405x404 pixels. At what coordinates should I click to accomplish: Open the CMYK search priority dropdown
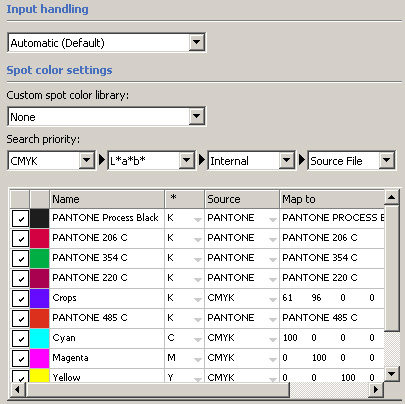86,161
